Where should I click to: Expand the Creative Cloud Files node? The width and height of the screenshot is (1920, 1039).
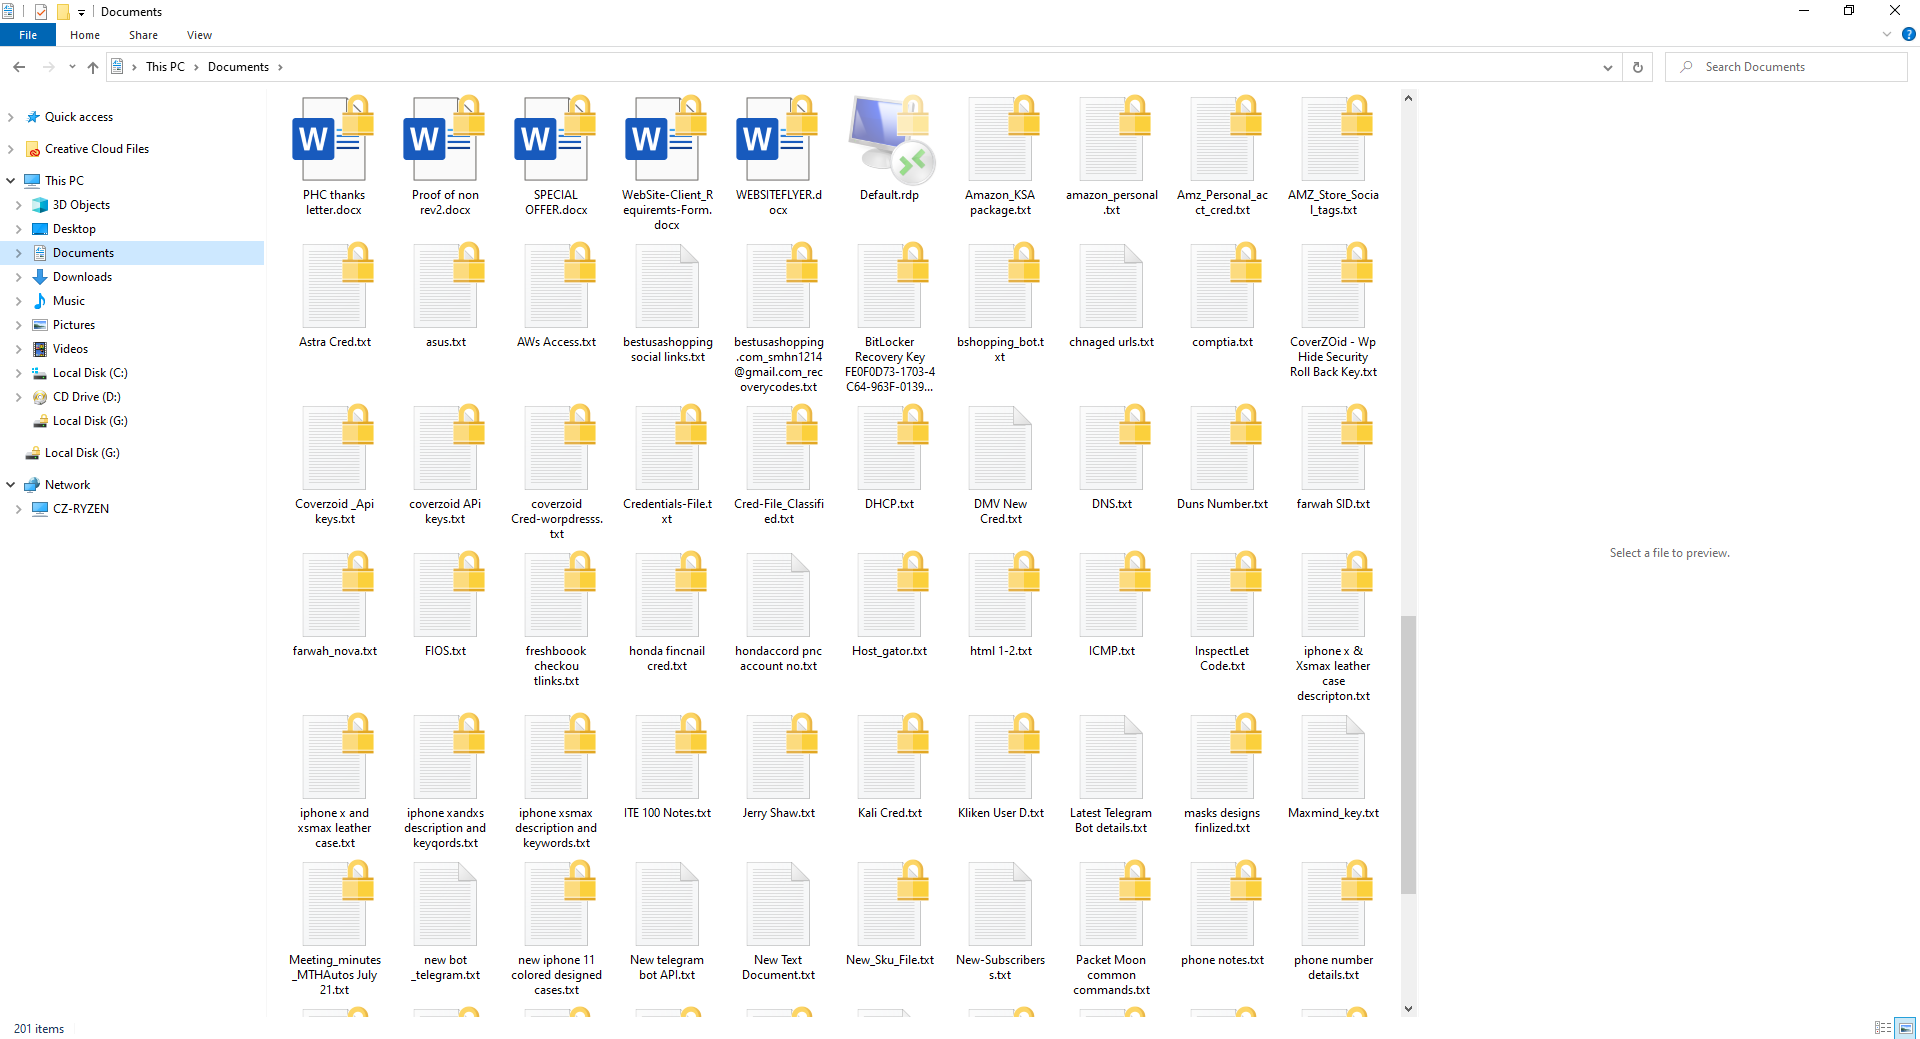11,149
